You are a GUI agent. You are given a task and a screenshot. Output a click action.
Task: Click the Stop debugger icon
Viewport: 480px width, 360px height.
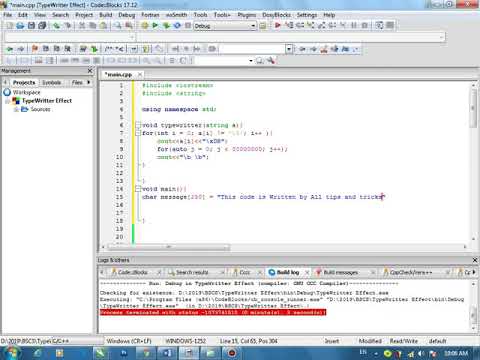coord(365,25)
